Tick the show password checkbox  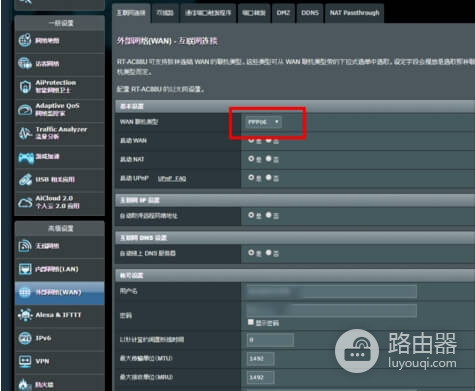pos(251,322)
